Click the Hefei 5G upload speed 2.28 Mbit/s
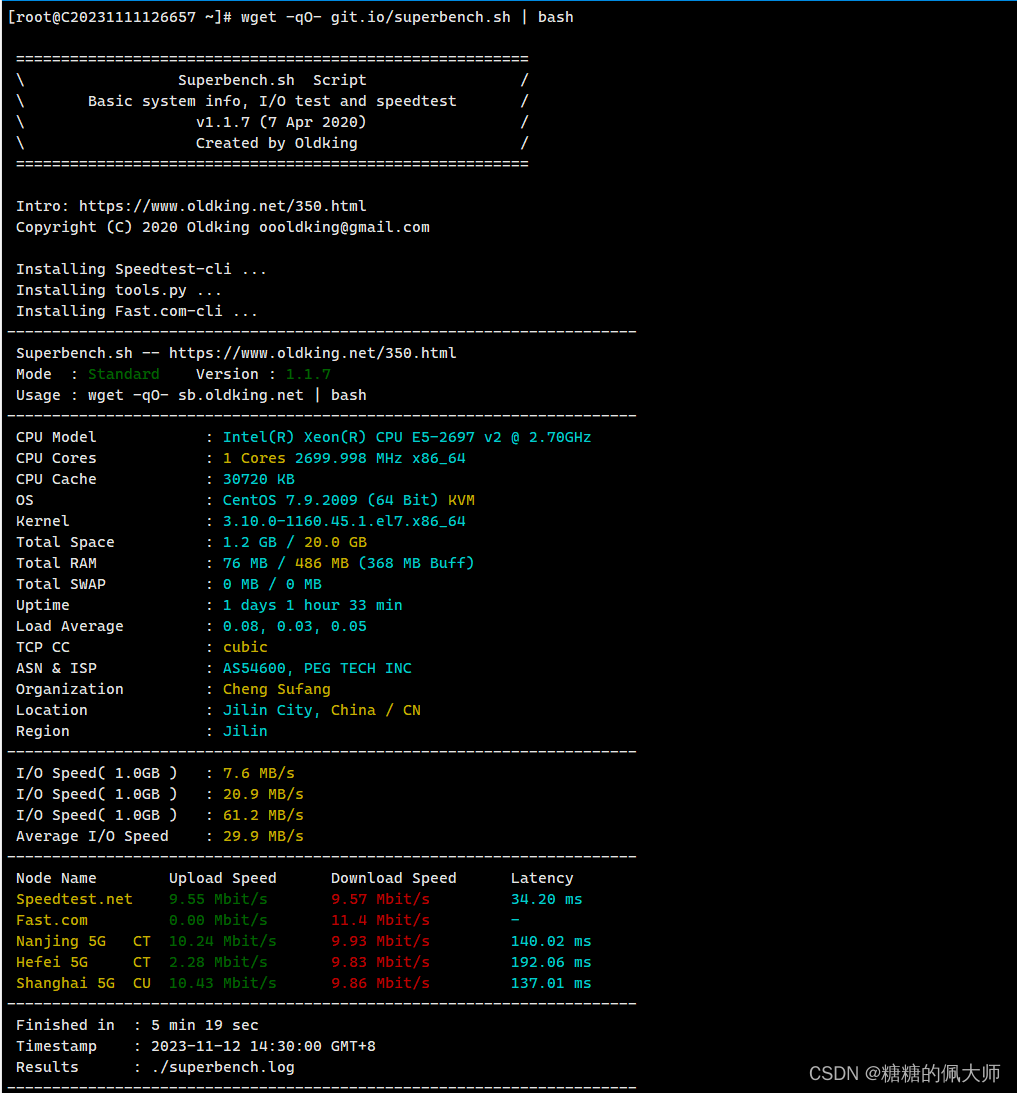 coord(218,963)
